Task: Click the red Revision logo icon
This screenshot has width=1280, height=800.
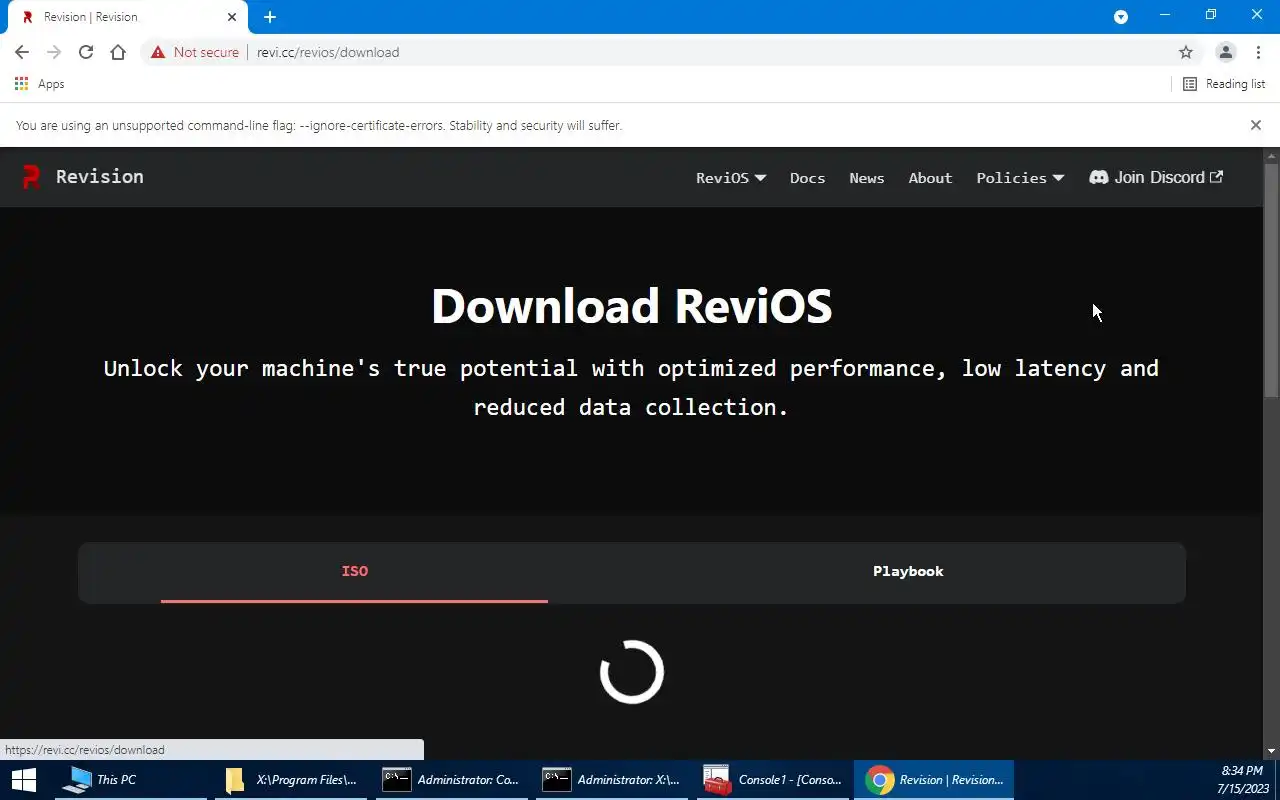Action: click(x=31, y=177)
